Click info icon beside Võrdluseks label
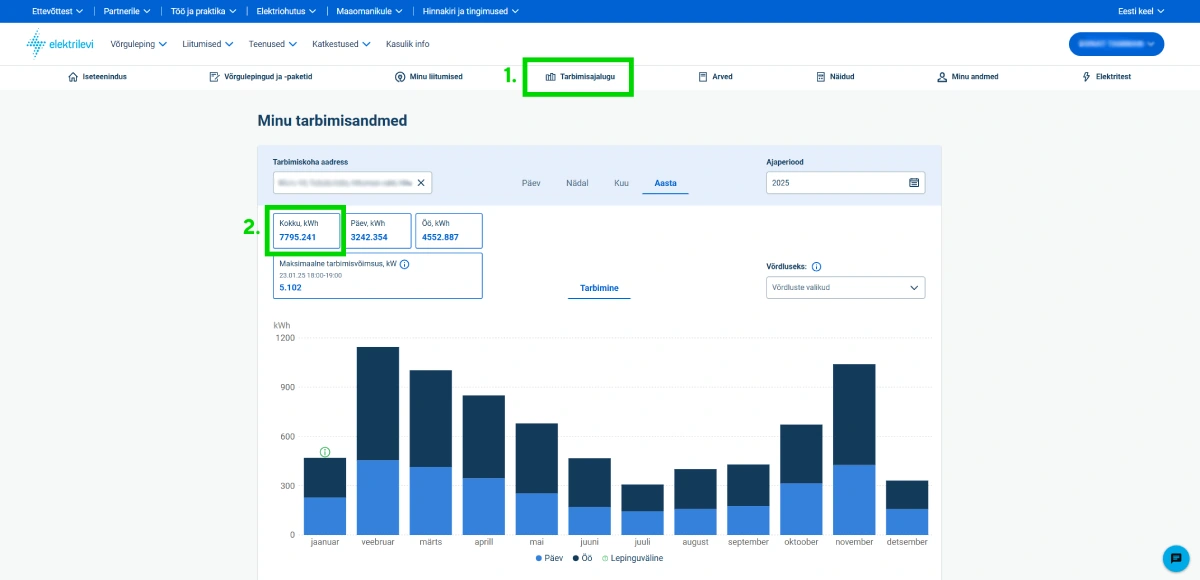The height and width of the screenshot is (580, 1200). [817, 267]
